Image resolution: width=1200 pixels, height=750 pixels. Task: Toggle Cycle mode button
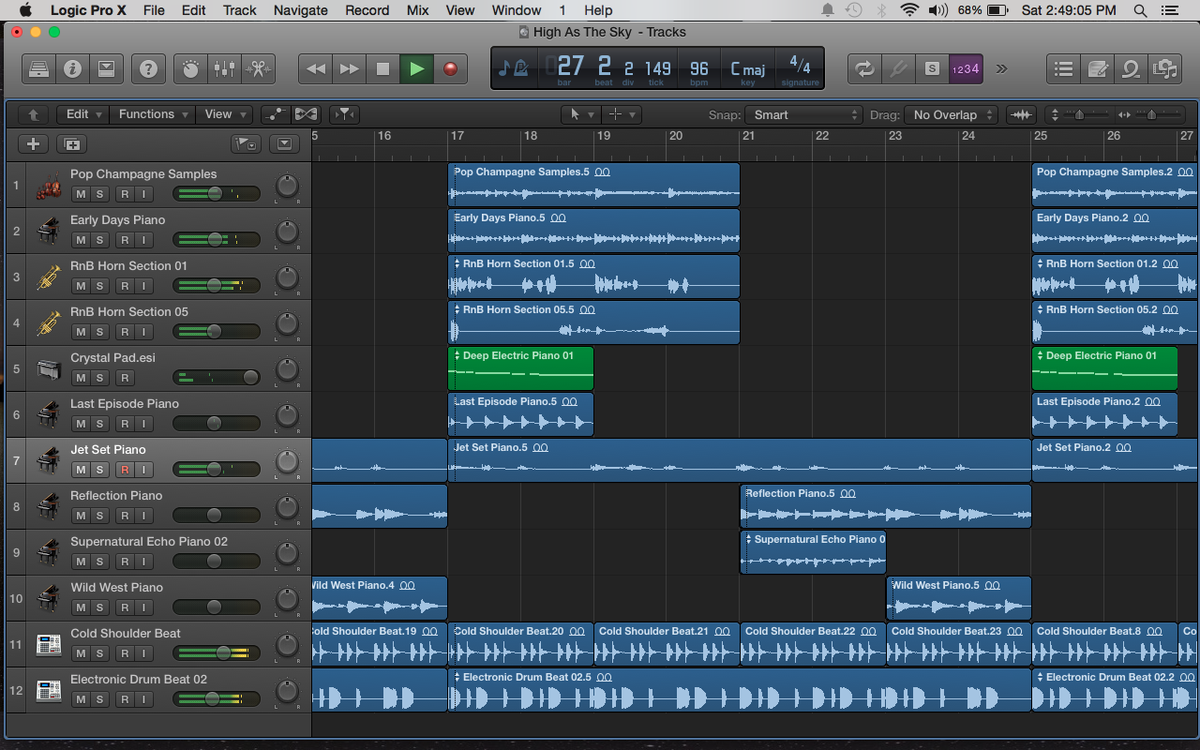tap(864, 69)
